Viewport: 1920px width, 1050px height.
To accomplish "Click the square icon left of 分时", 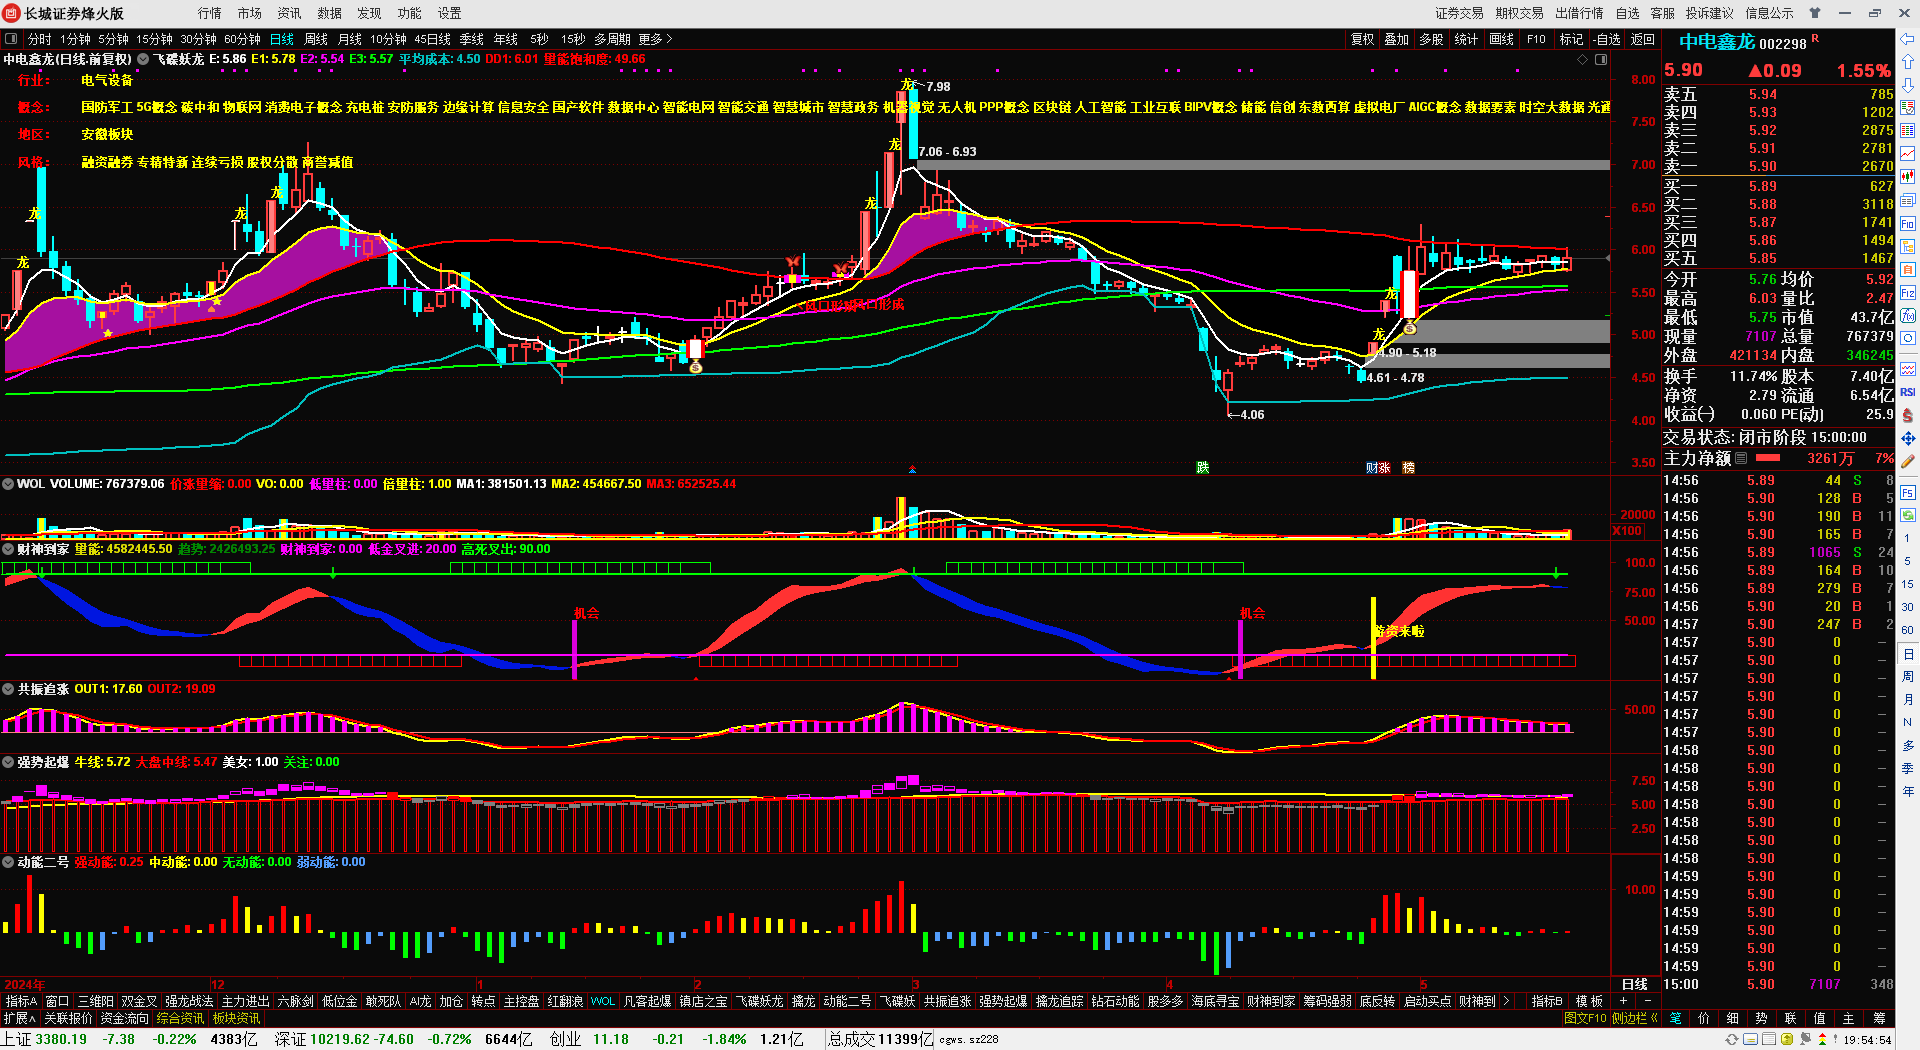I will [11, 39].
